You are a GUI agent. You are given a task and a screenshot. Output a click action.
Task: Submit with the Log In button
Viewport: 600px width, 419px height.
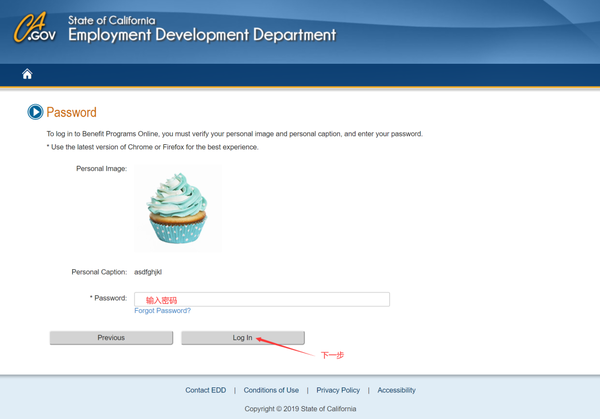(243, 338)
